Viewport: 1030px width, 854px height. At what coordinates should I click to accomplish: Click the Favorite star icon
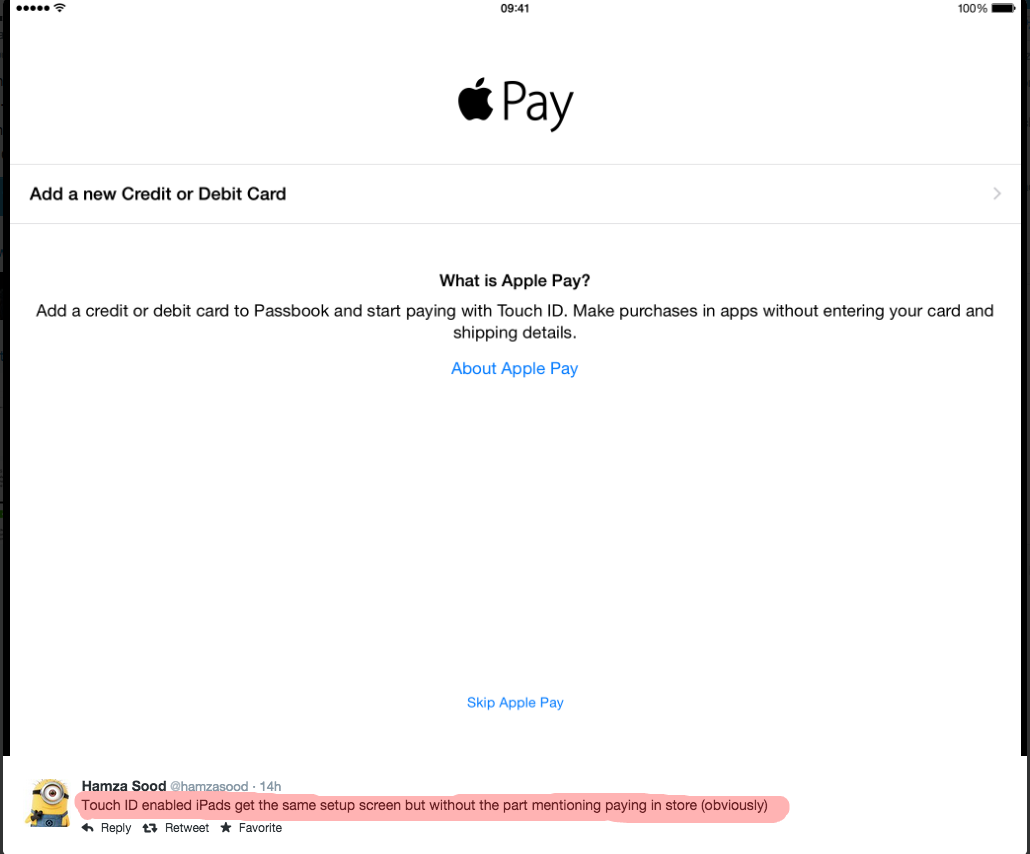click(226, 827)
